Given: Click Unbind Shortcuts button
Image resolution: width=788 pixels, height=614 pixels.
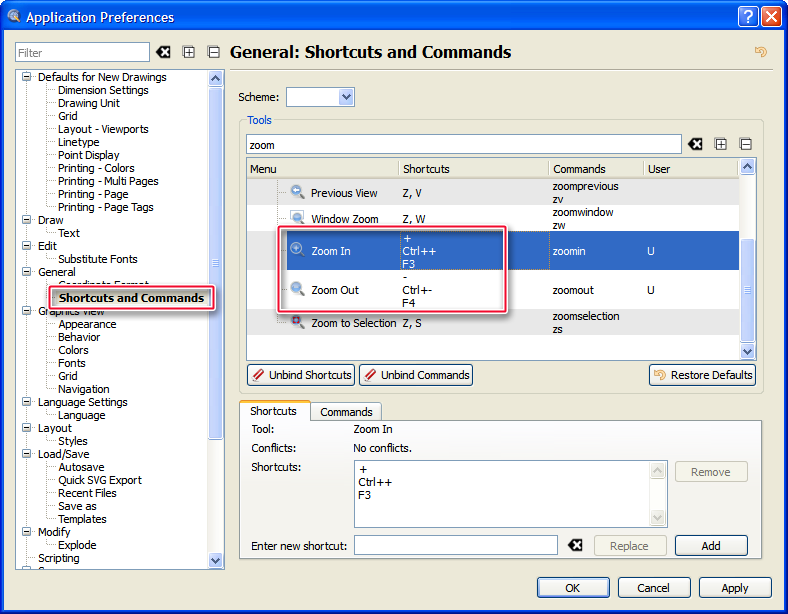Looking at the screenshot, I should (x=301, y=375).
